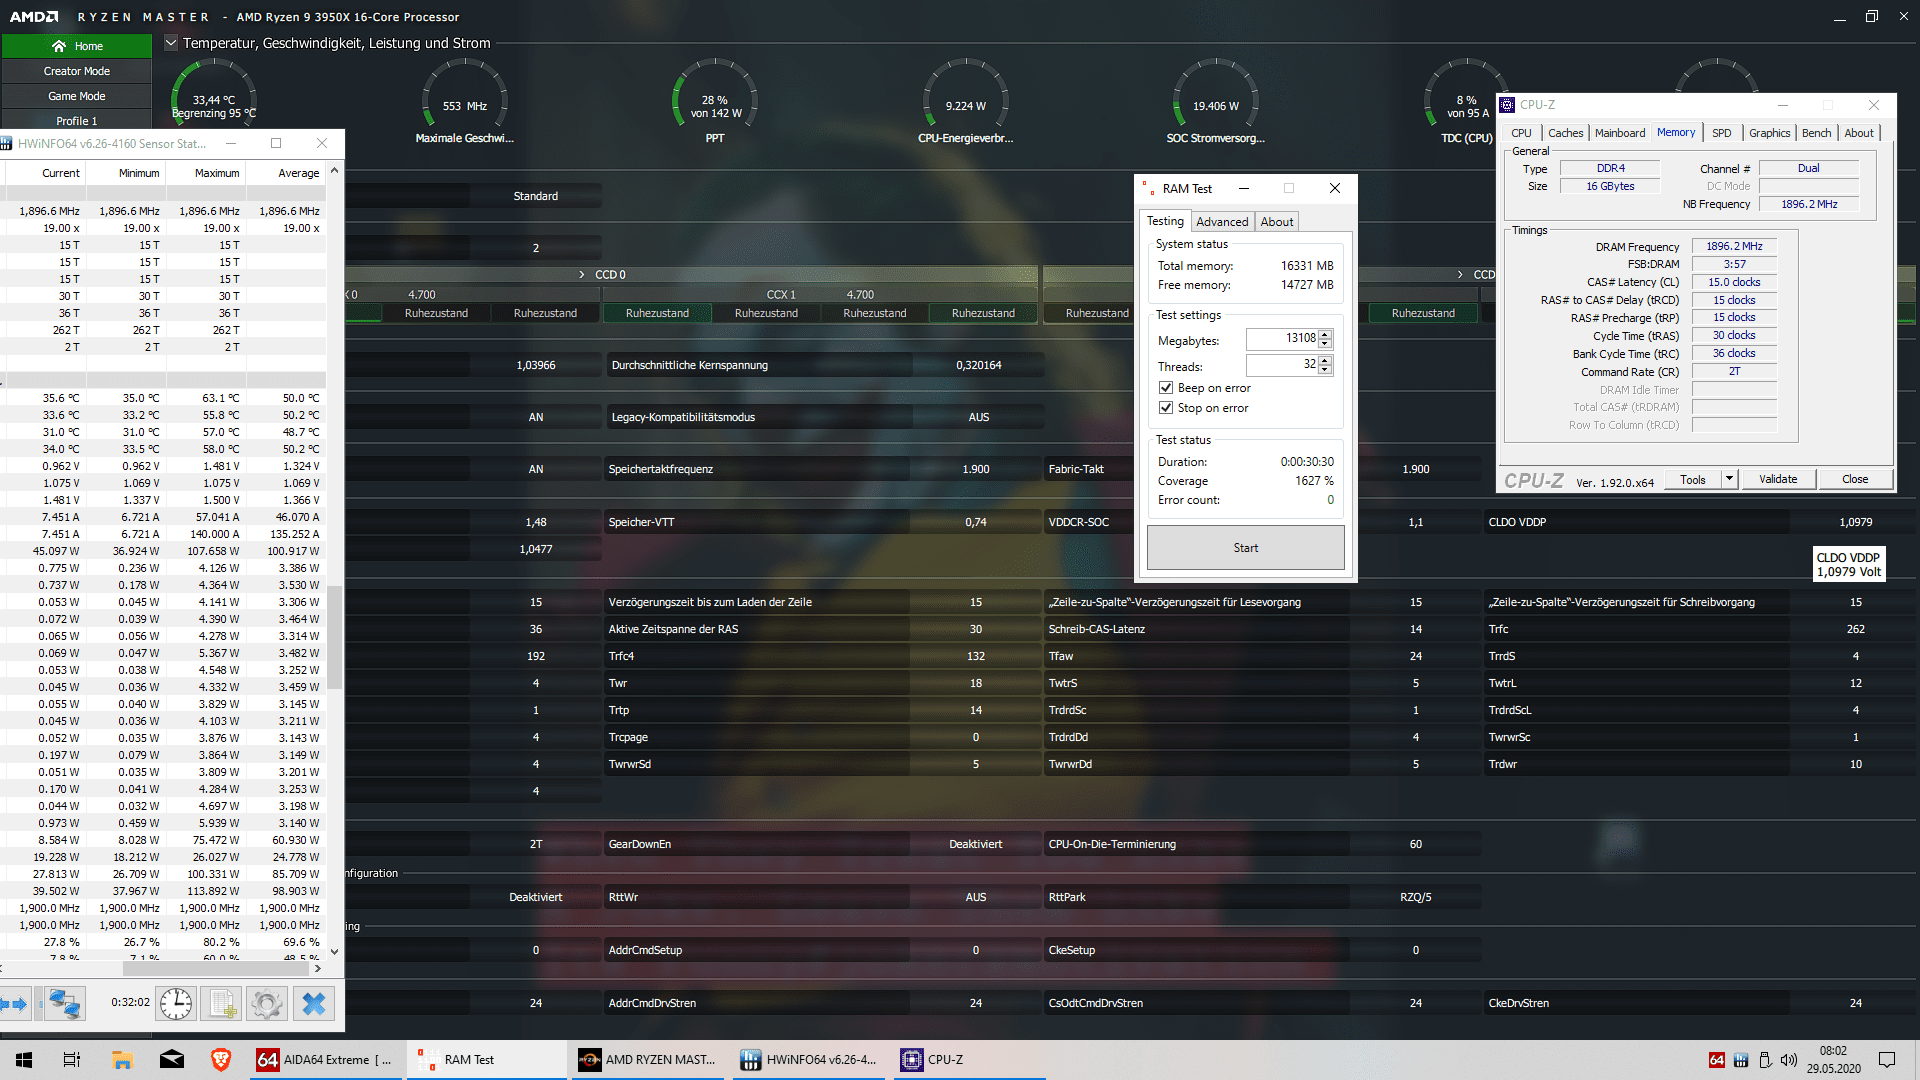Click CPU-Z Validate button

pyautogui.click(x=1778, y=479)
